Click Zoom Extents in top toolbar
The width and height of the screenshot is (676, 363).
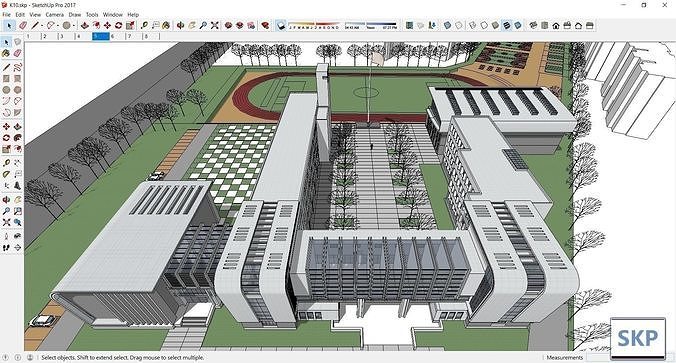[214, 26]
